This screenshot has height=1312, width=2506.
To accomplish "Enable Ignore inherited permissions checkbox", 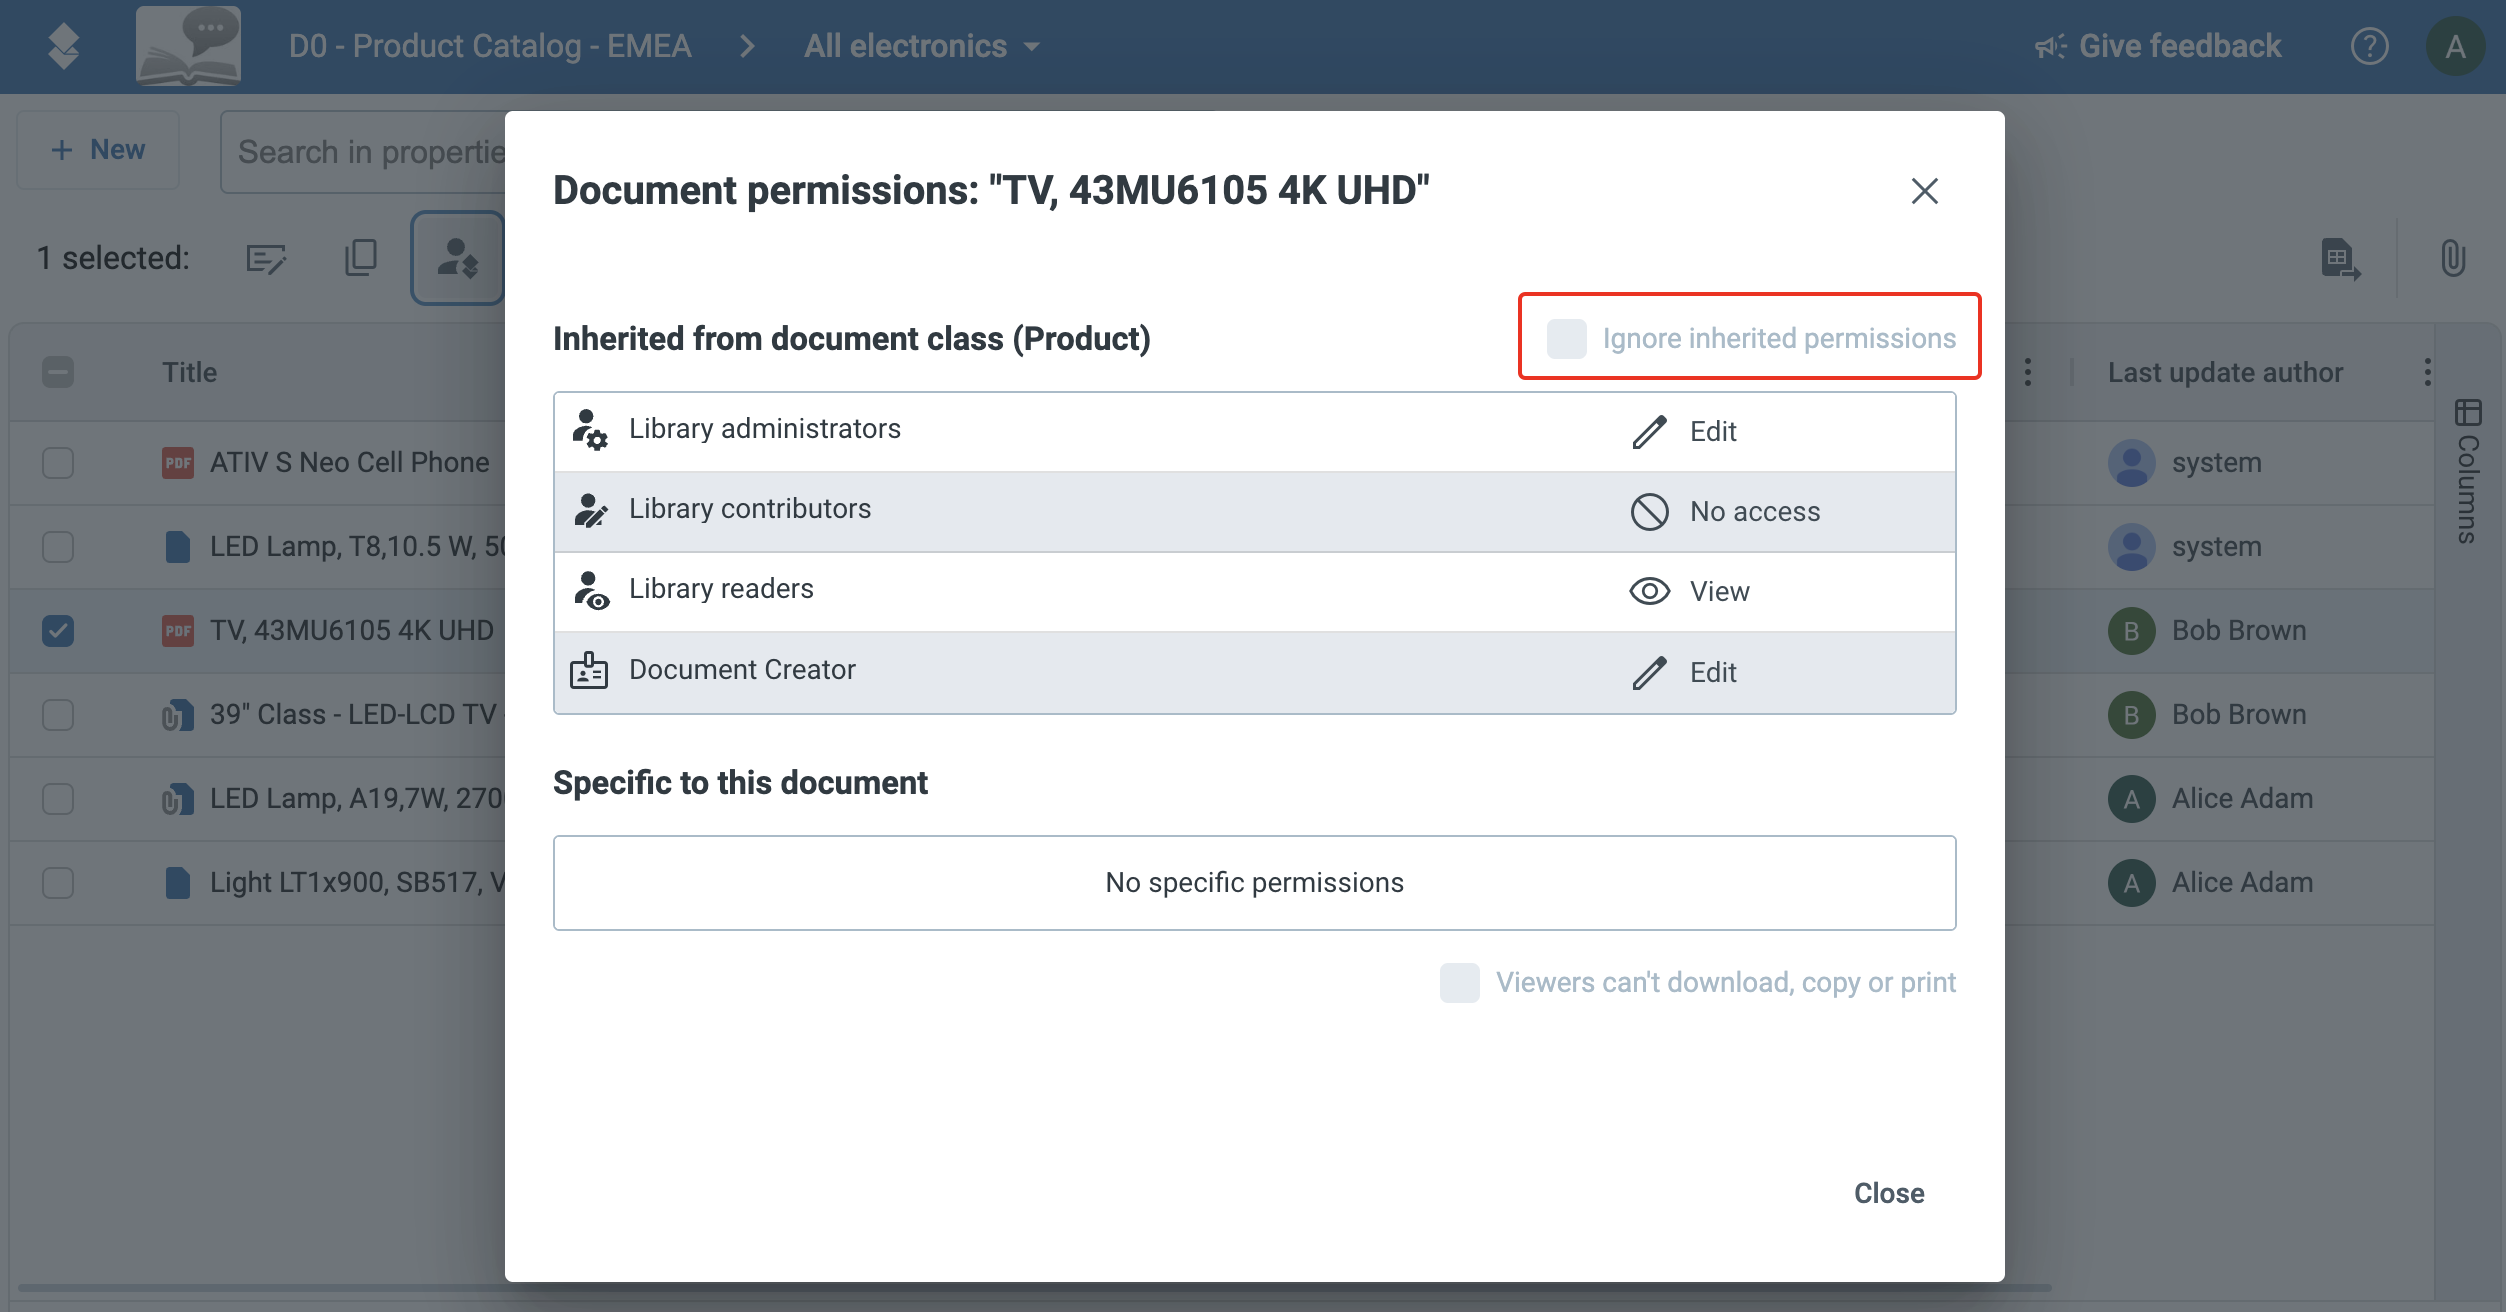I will [1566, 339].
